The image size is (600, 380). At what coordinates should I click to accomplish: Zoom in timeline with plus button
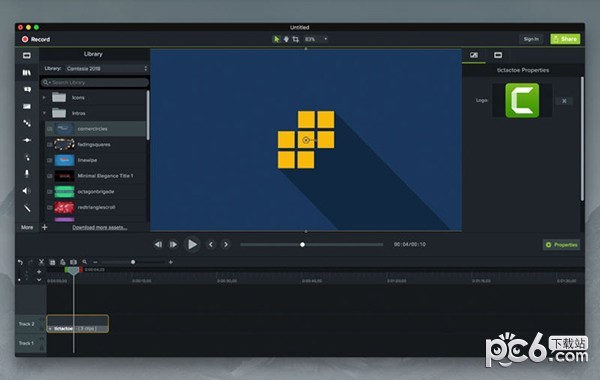point(171,262)
